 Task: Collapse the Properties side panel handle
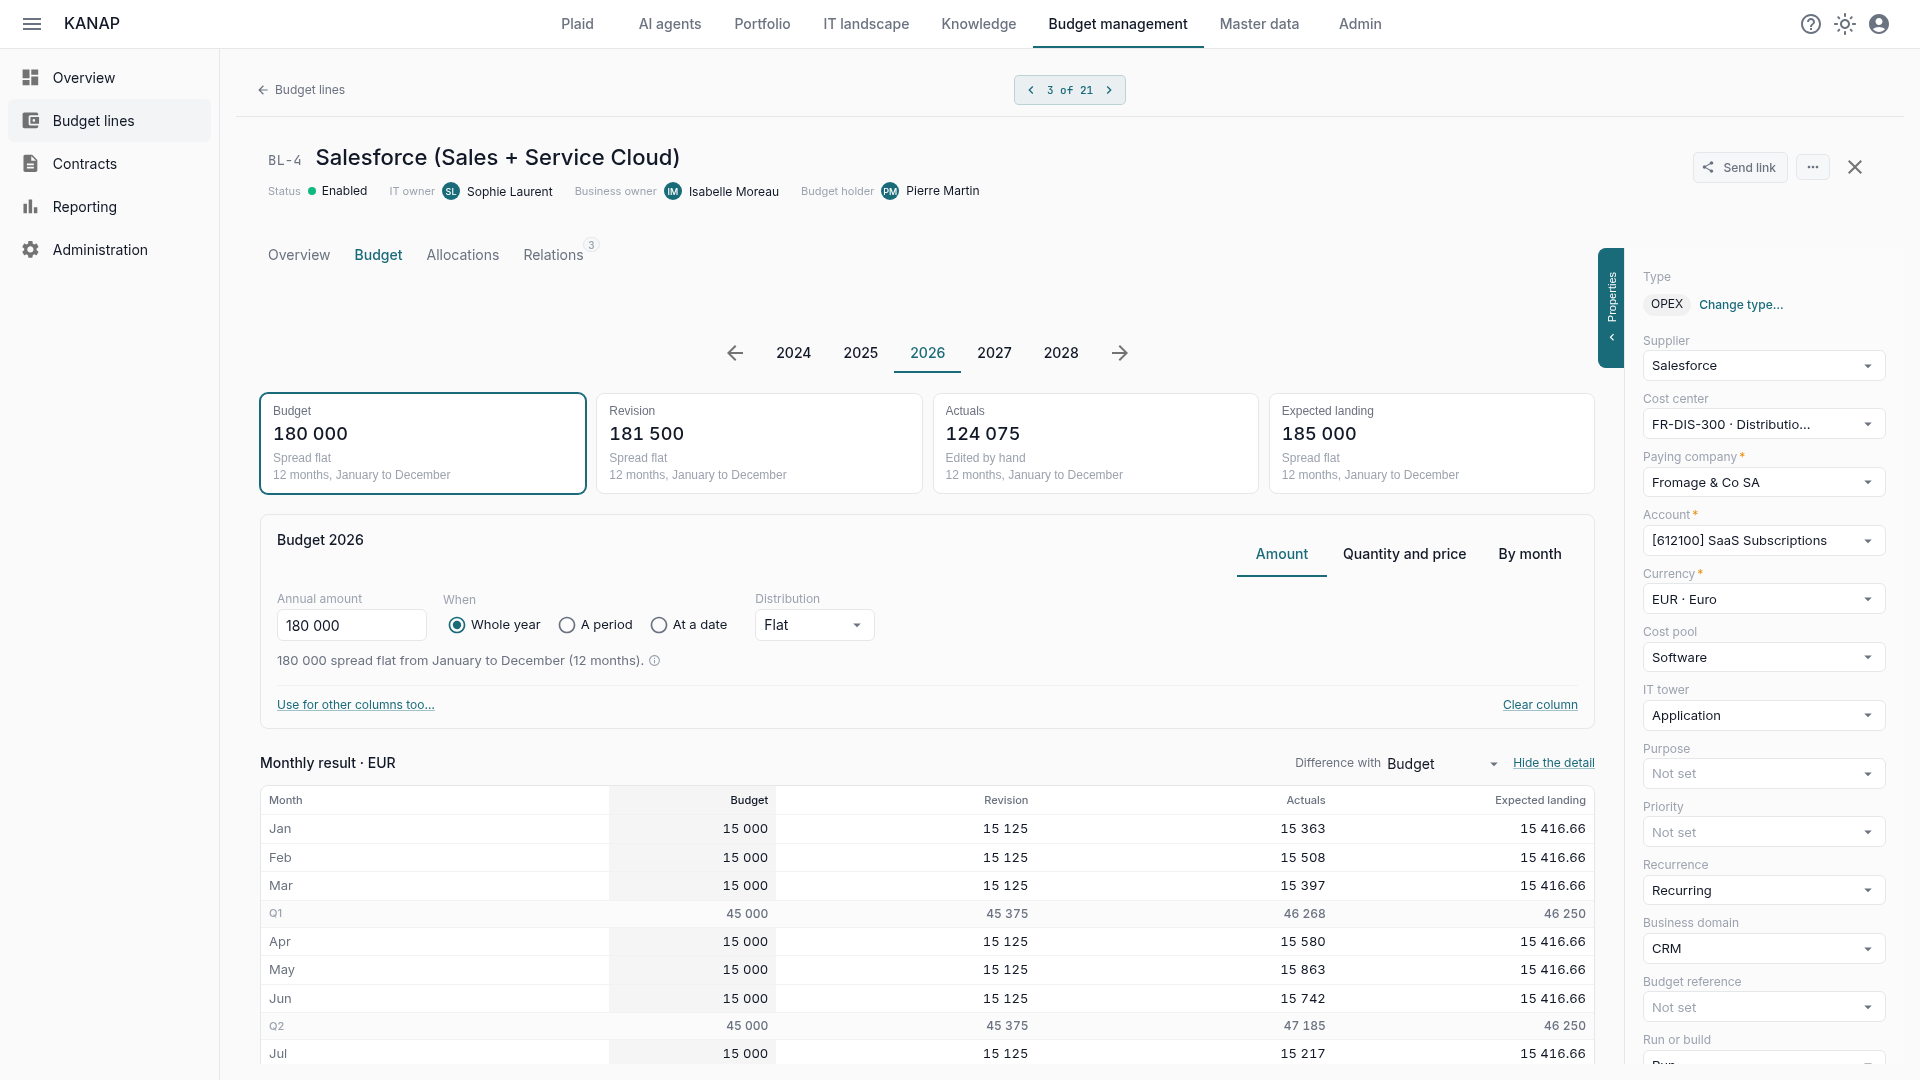tap(1611, 308)
